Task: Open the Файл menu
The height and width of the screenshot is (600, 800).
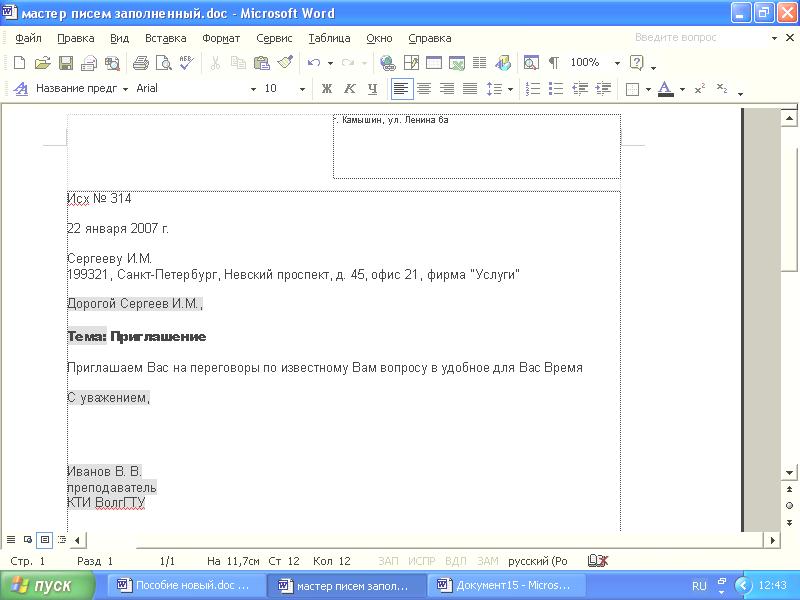Action: tap(28, 38)
